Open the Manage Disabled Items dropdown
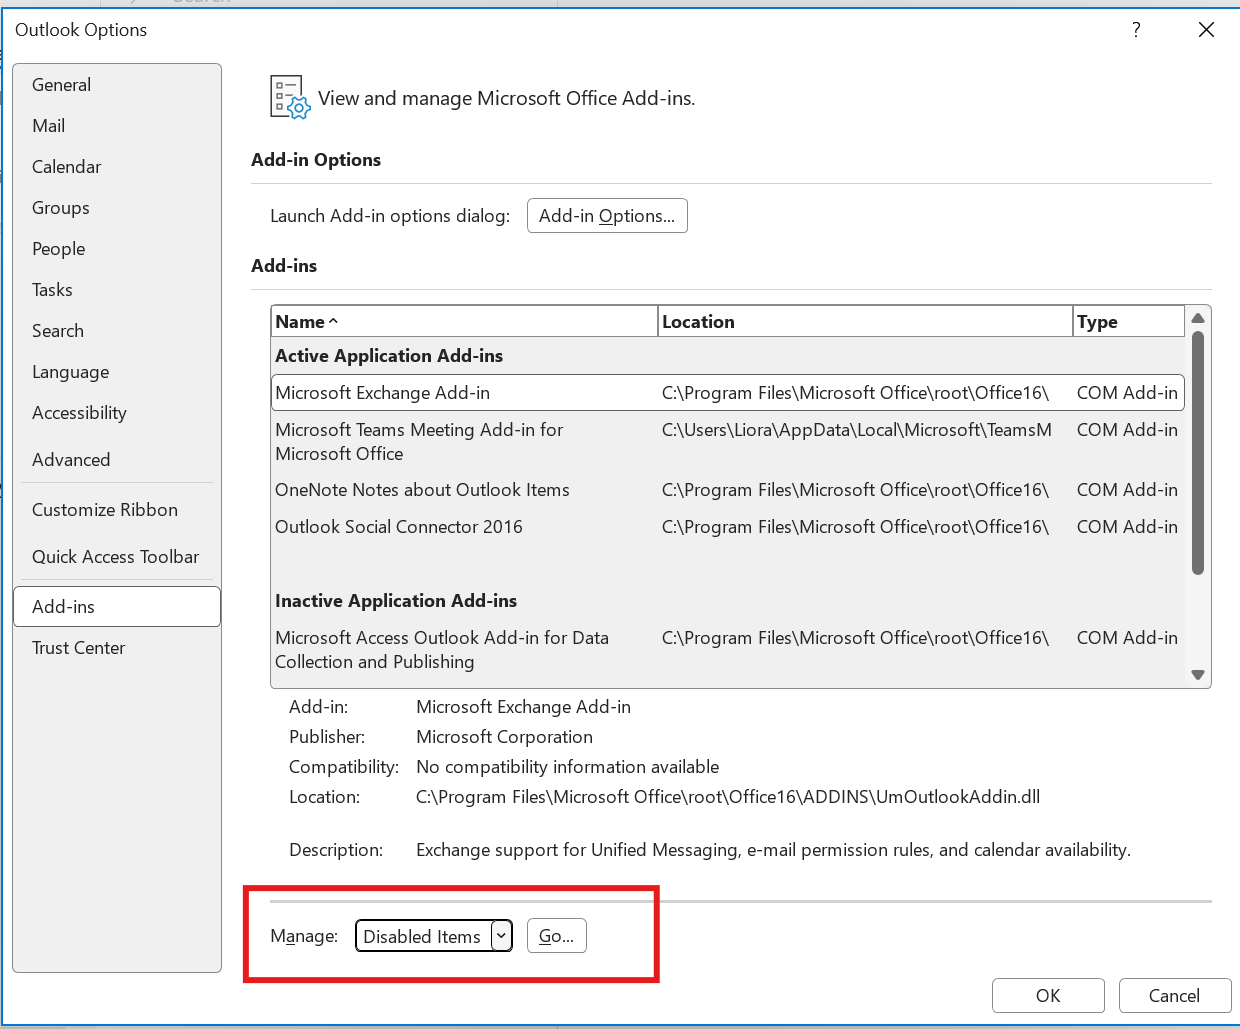Screen dimensions: 1240x1029 pos(434,936)
